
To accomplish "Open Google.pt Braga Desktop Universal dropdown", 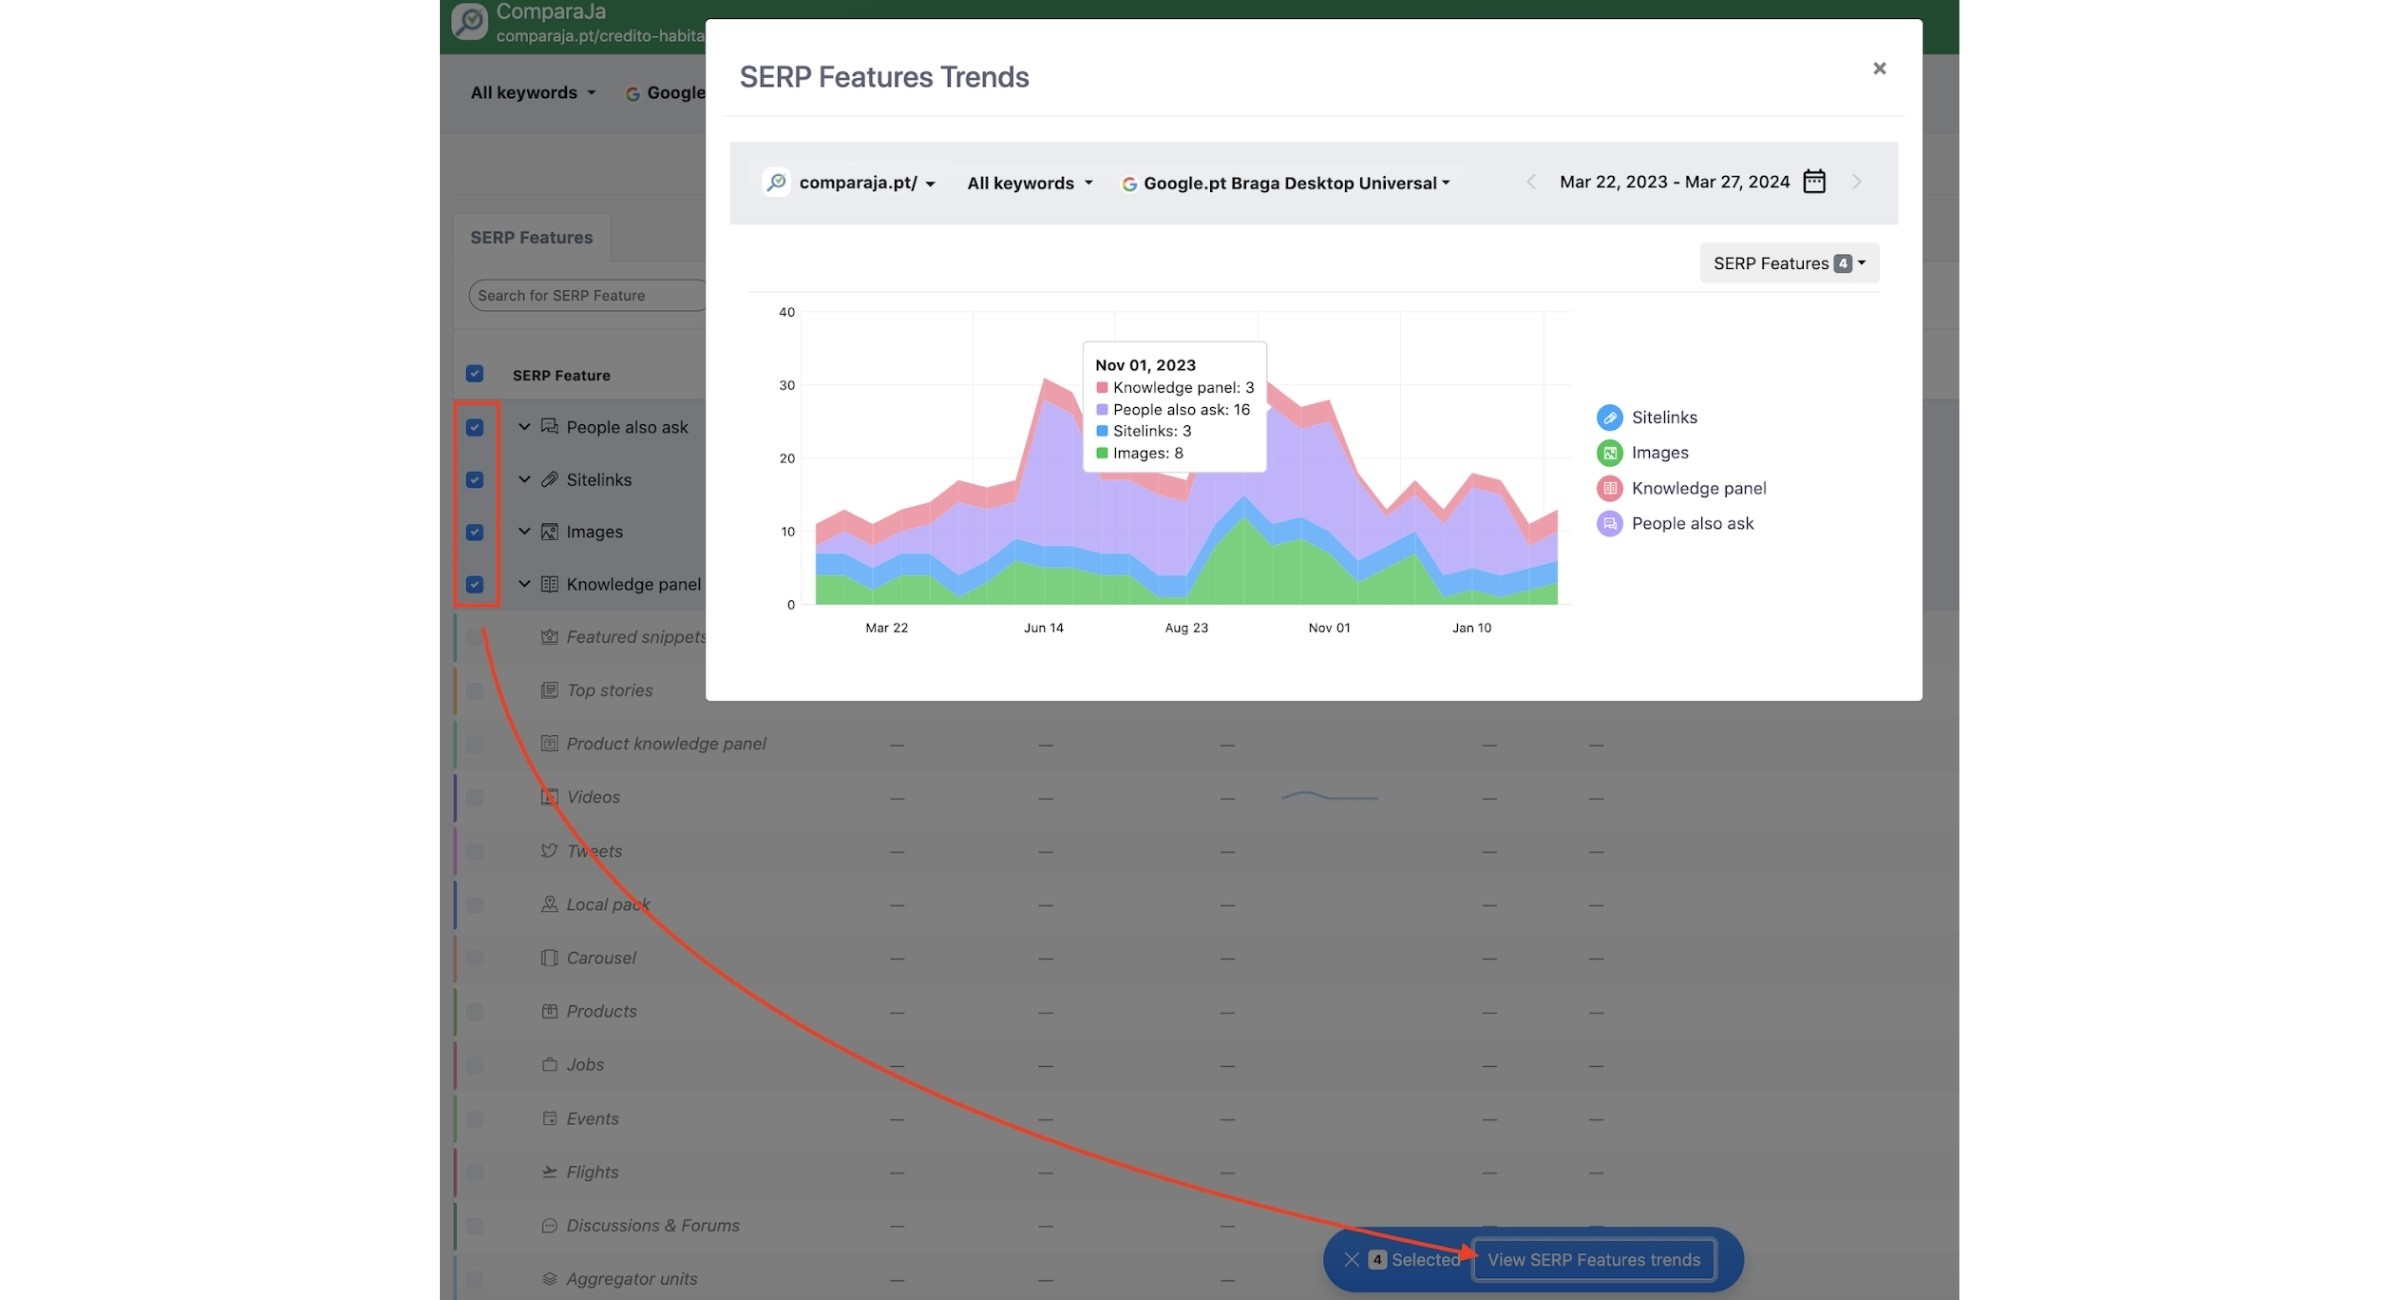I will pos(1286,183).
